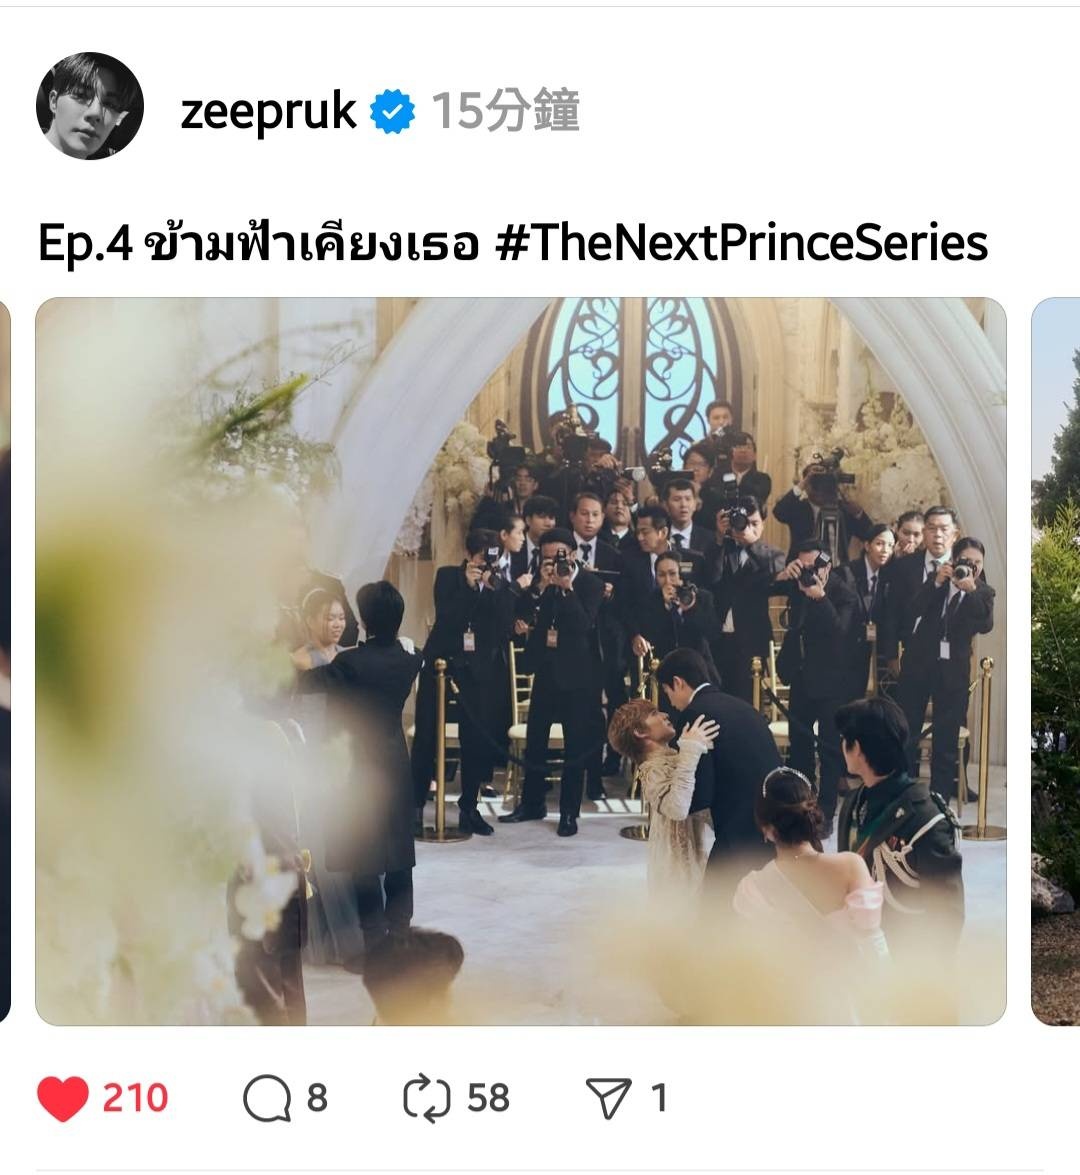Tap the share count showing 1
The height and width of the screenshot is (1175, 1080).
click(x=659, y=1099)
